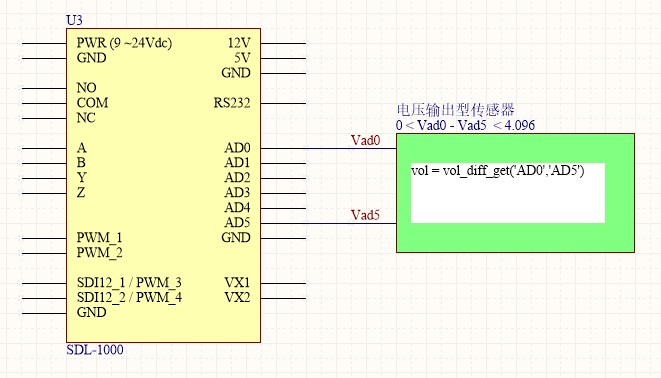Click the vol_diff_get code text box
Screen dimensions: 661x378
point(508,193)
